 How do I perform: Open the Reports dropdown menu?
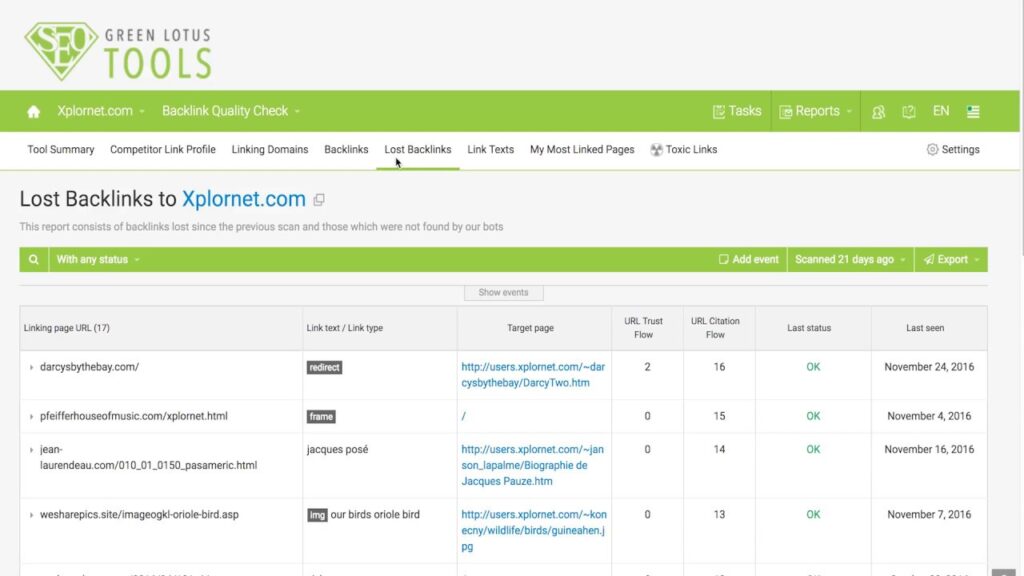click(816, 111)
